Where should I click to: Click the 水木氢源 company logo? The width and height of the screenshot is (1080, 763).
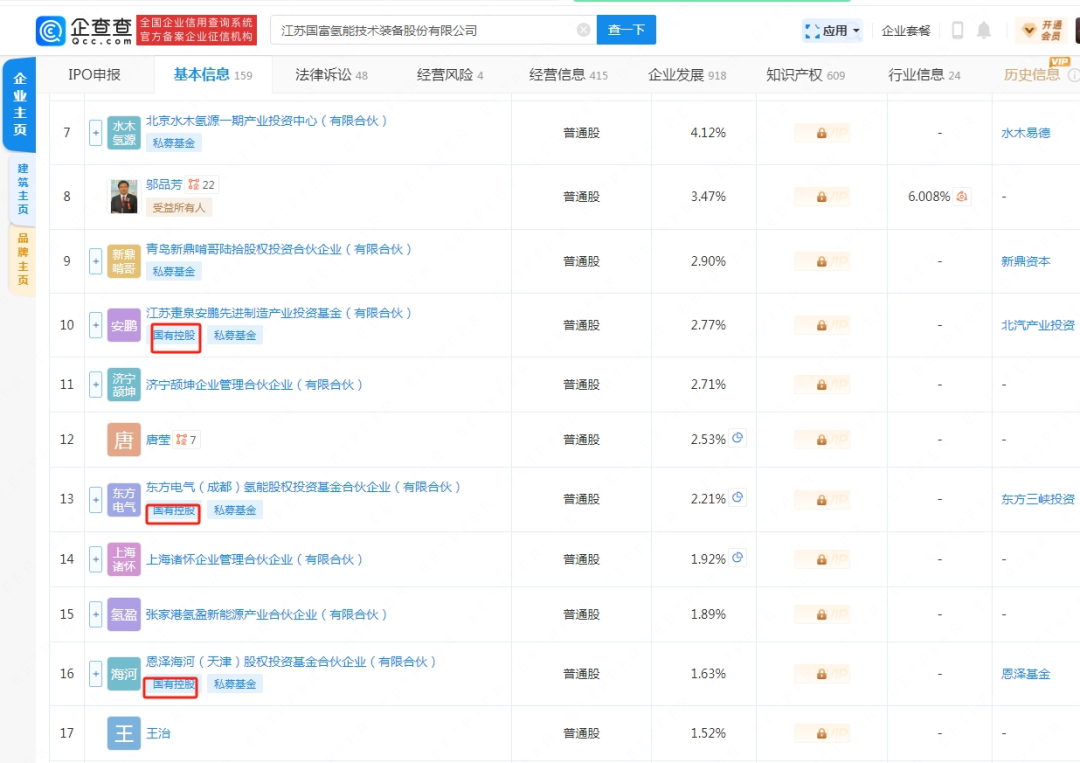(x=124, y=133)
